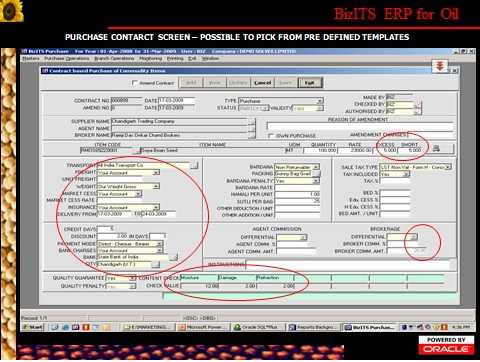Expand the Sale Tax Type dropdown
This screenshot has width=480, height=362.
click(x=448, y=167)
